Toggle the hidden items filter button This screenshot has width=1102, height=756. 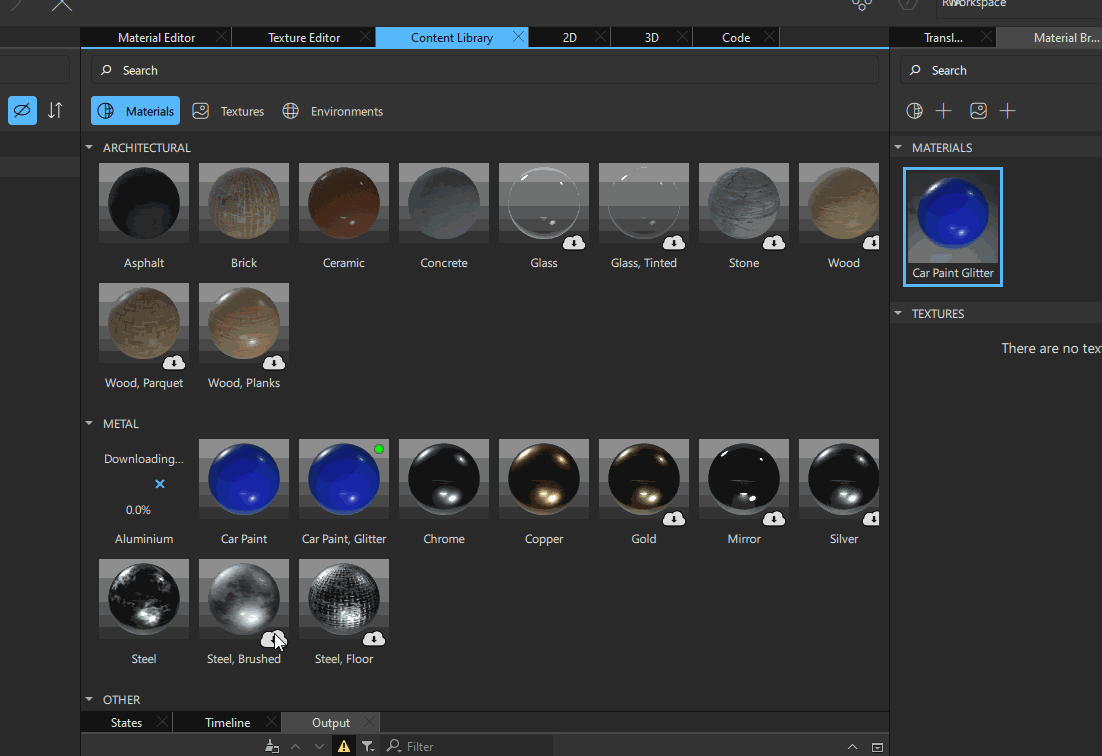click(x=22, y=110)
